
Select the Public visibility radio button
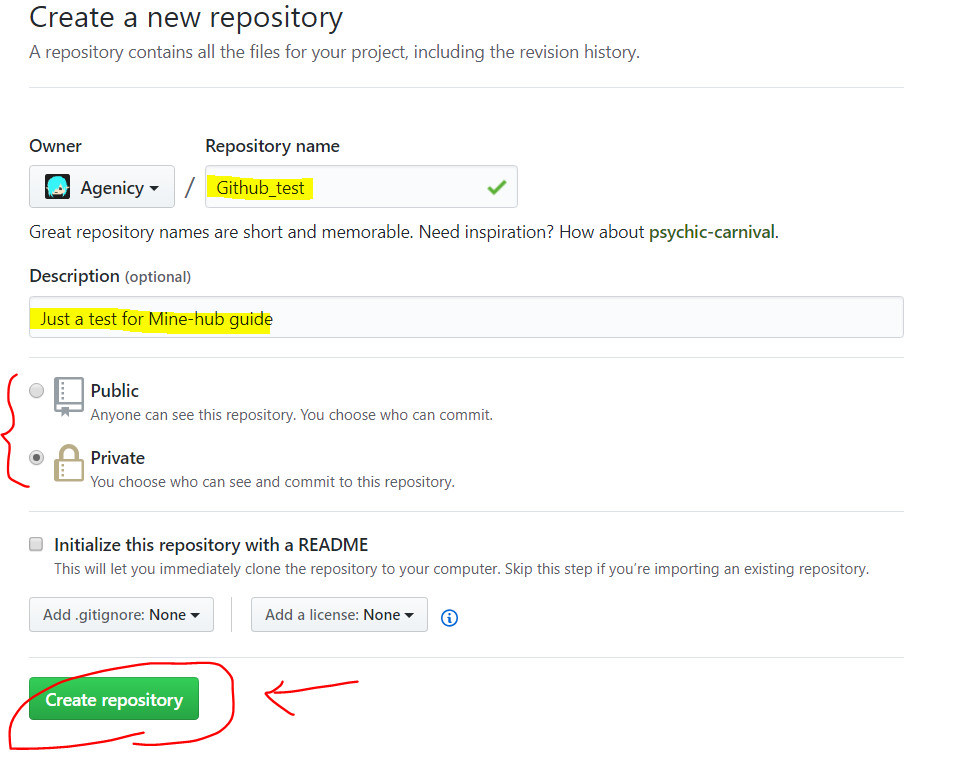tap(36, 390)
